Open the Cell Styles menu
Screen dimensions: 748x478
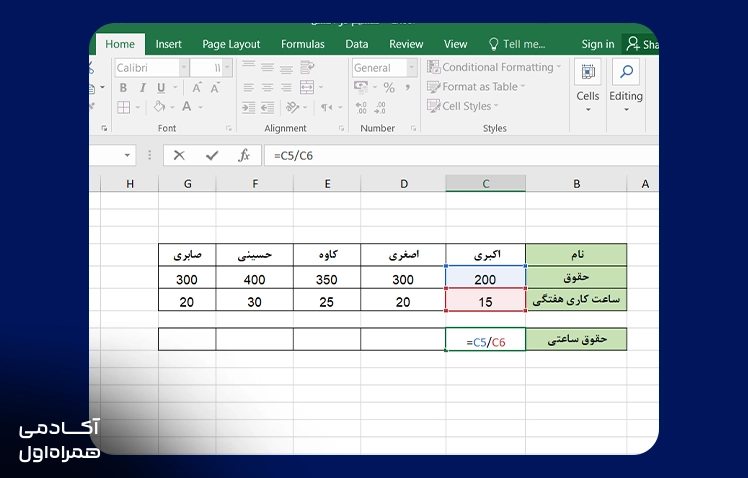click(x=462, y=106)
